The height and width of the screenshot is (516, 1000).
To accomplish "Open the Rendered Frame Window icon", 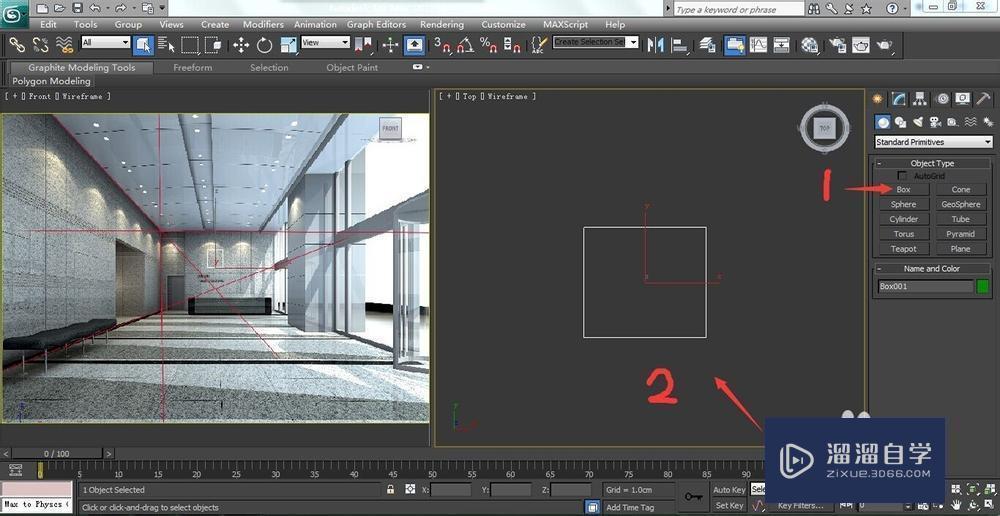I will click(x=861, y=45).
